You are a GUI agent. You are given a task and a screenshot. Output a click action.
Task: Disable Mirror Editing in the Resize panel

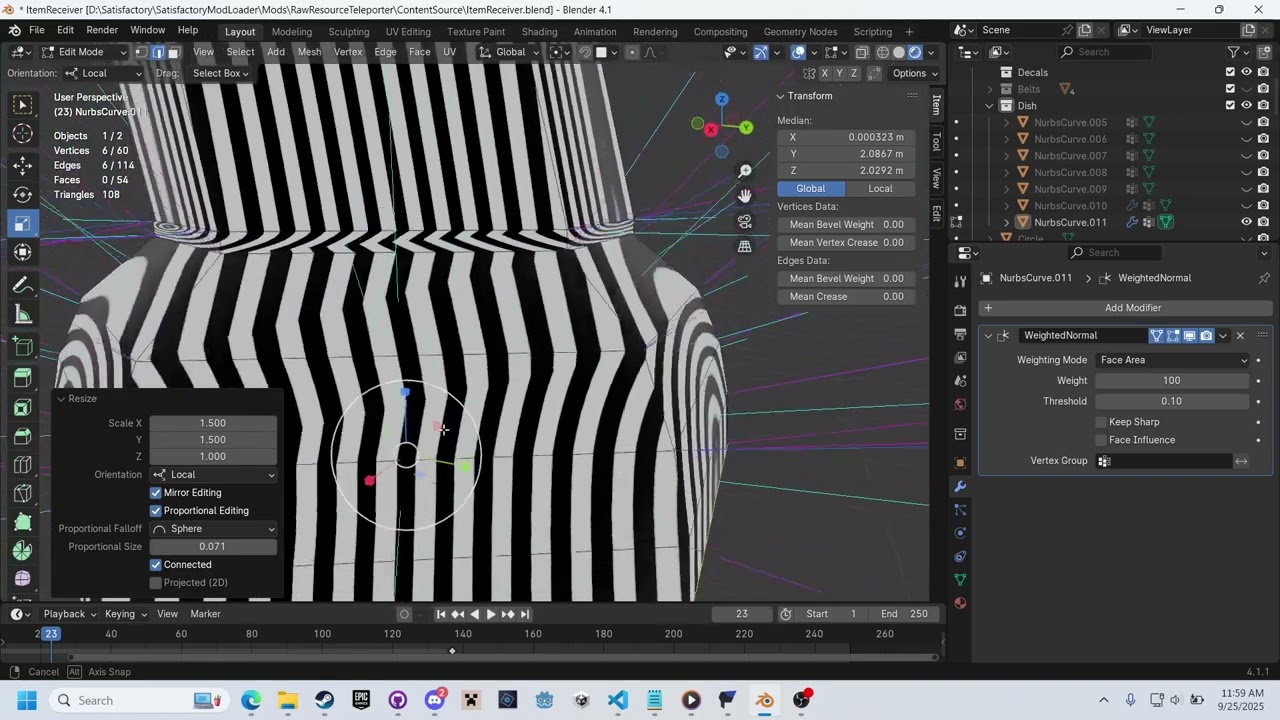156,492
